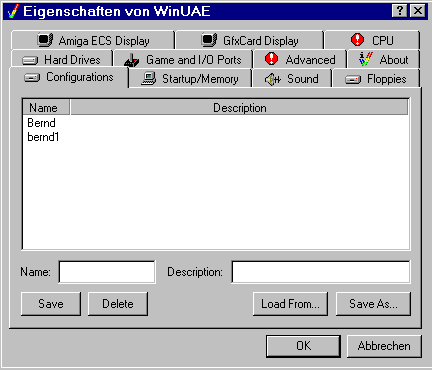Screen dimensions: 432x370
Task: Switch to the GfxCard Display tab
Action: [x=250, y=40]
